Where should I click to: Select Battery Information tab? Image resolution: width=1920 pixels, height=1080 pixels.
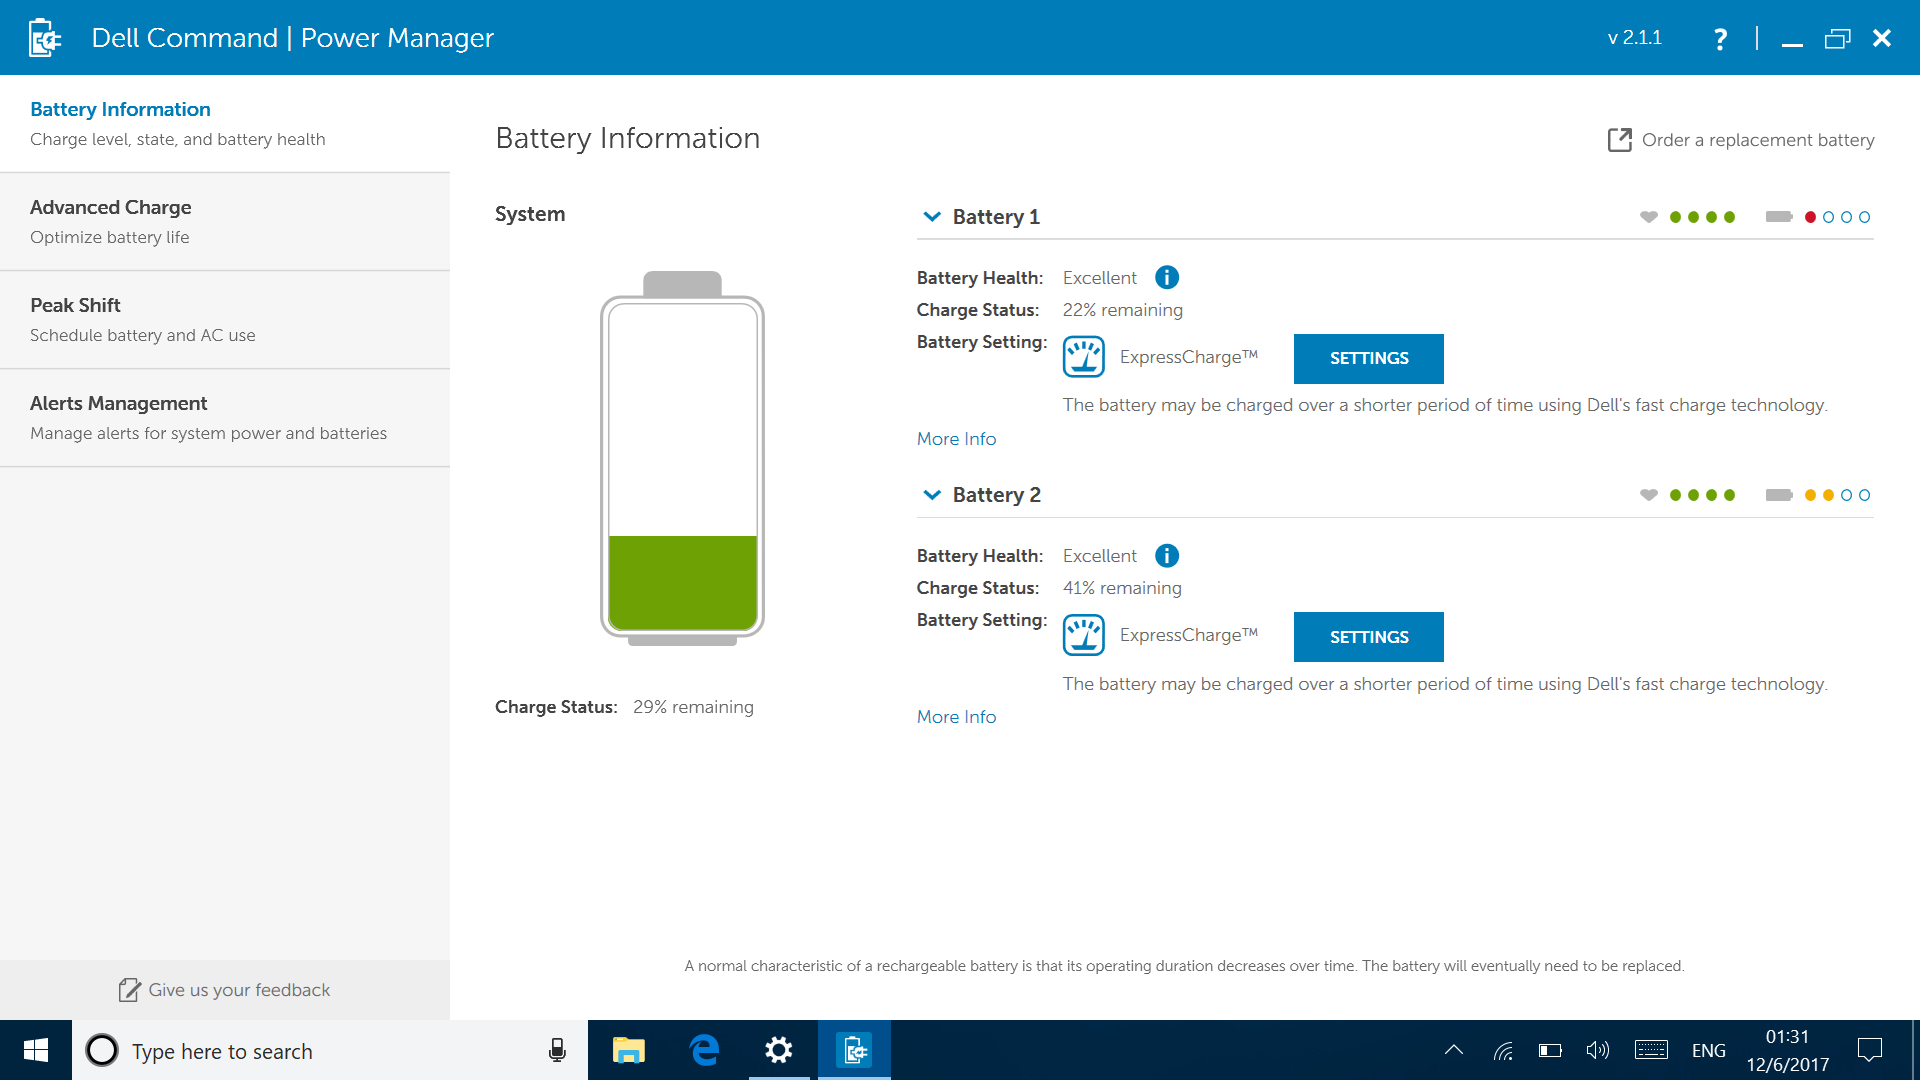point(225,124)
